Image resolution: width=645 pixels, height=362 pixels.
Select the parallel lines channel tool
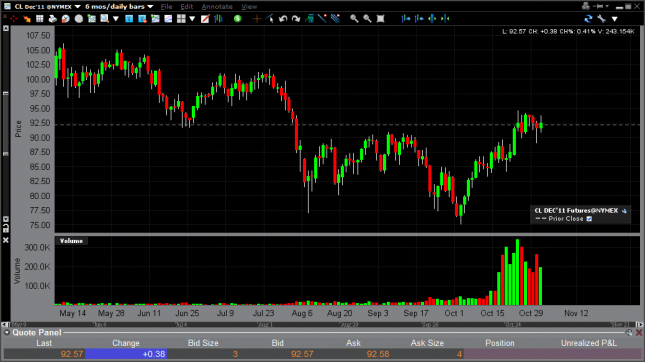pyautogui.click(x=335, y=19)
